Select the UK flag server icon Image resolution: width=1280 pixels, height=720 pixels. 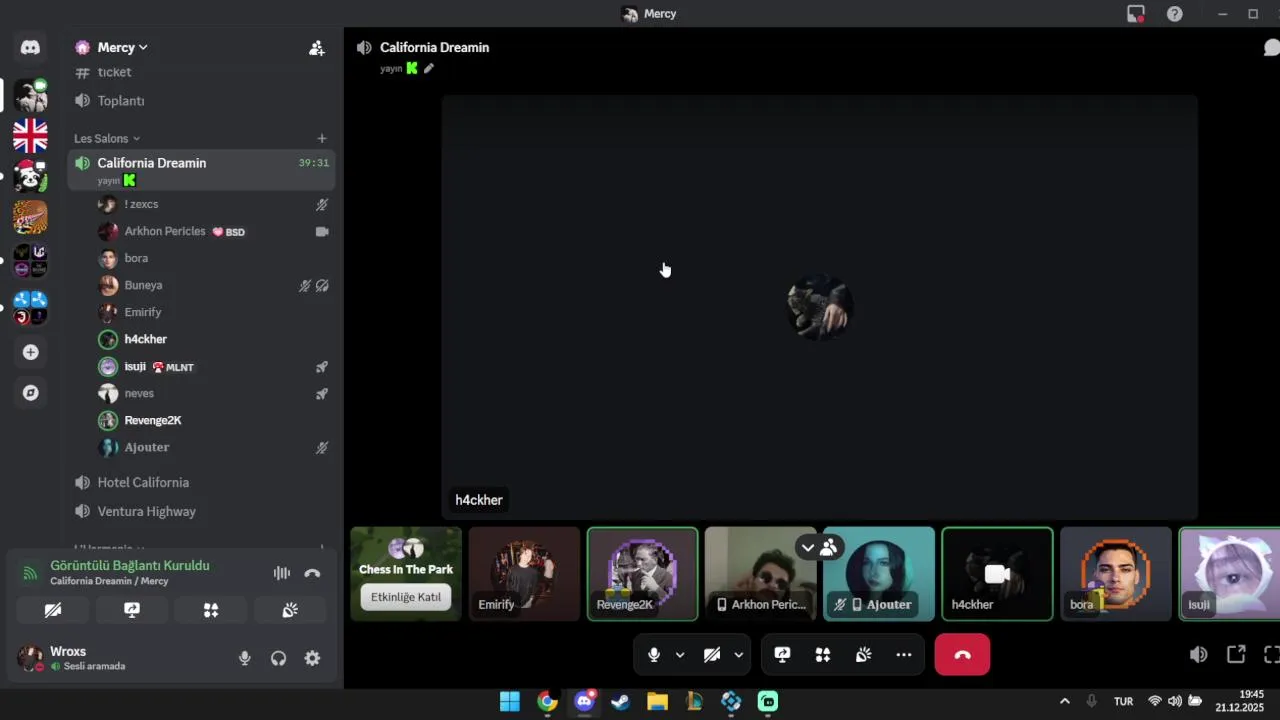click(30, 135)
